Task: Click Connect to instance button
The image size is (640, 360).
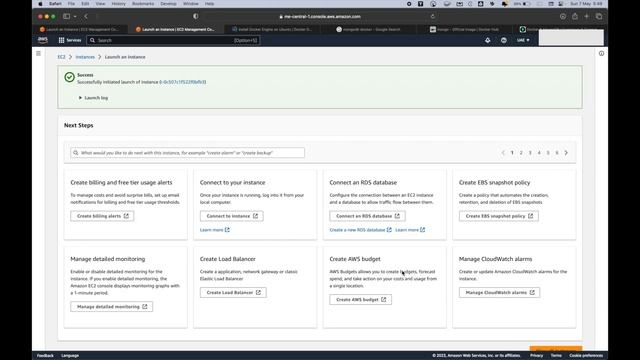Action: (x=231, y=216)
